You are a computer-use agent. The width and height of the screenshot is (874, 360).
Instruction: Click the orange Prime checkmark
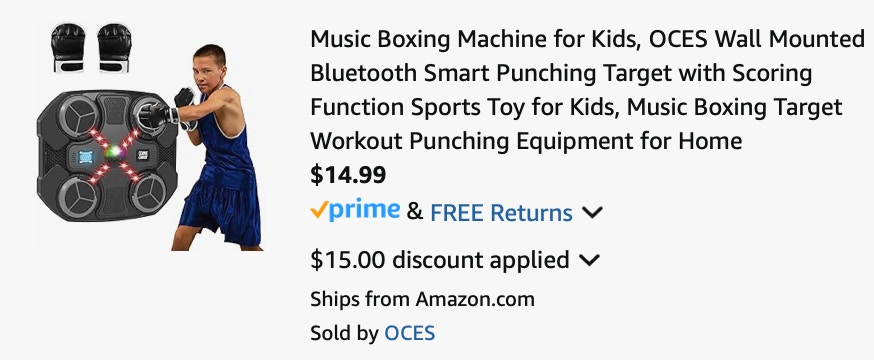pyautogui.click(x=318, y=210)
